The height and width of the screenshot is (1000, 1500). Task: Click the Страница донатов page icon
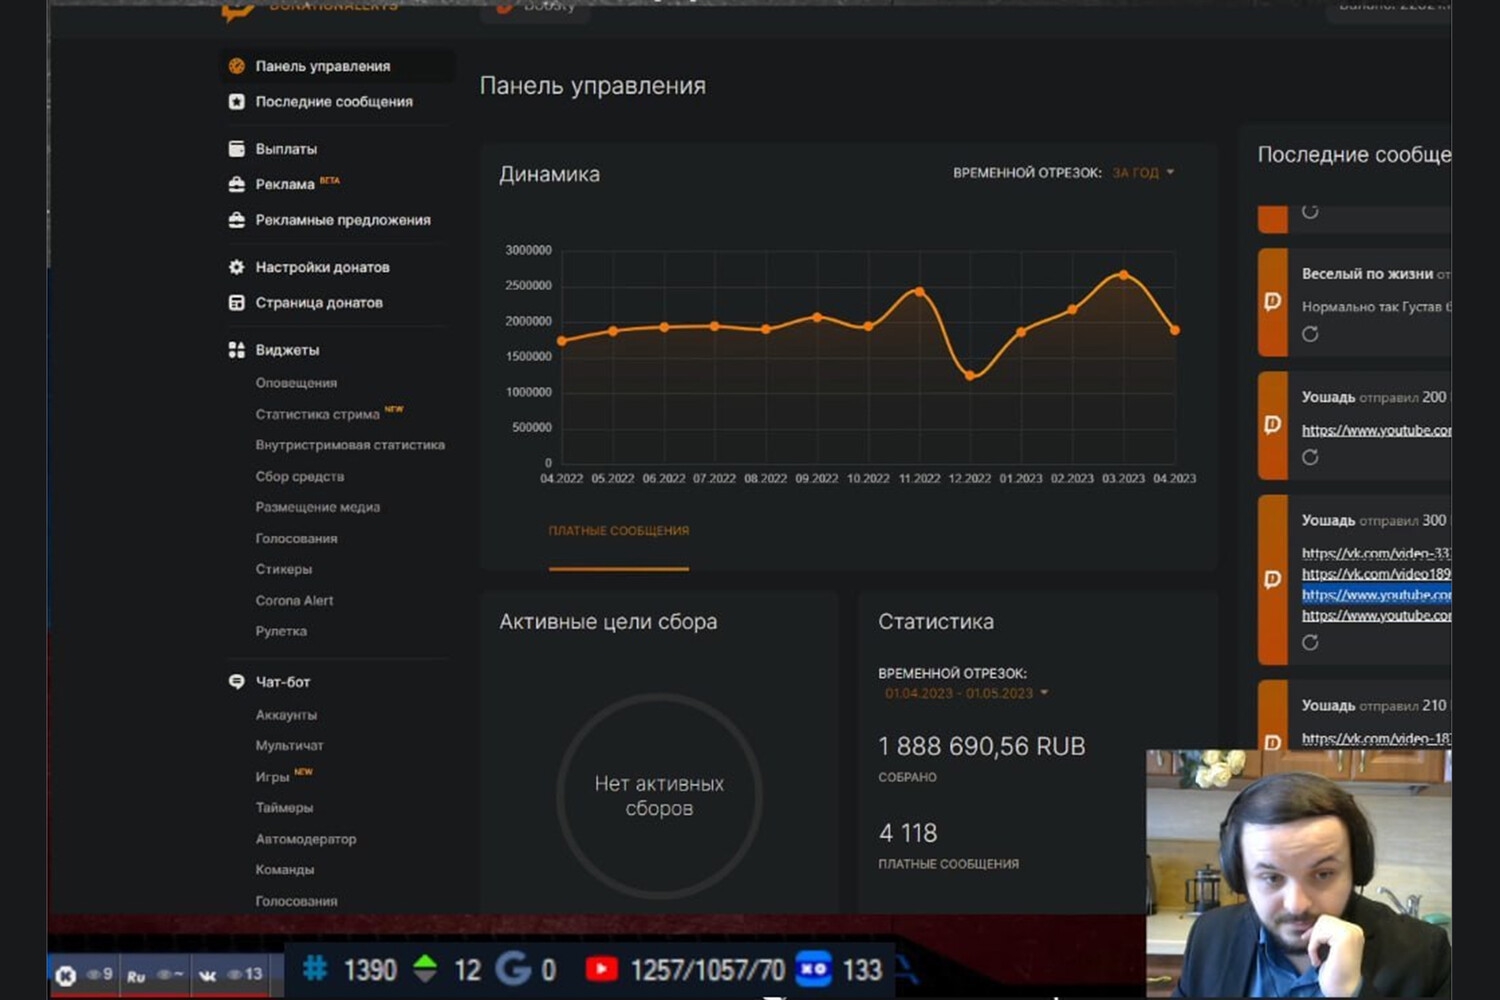pyautogui.click(x=237, y=303)
